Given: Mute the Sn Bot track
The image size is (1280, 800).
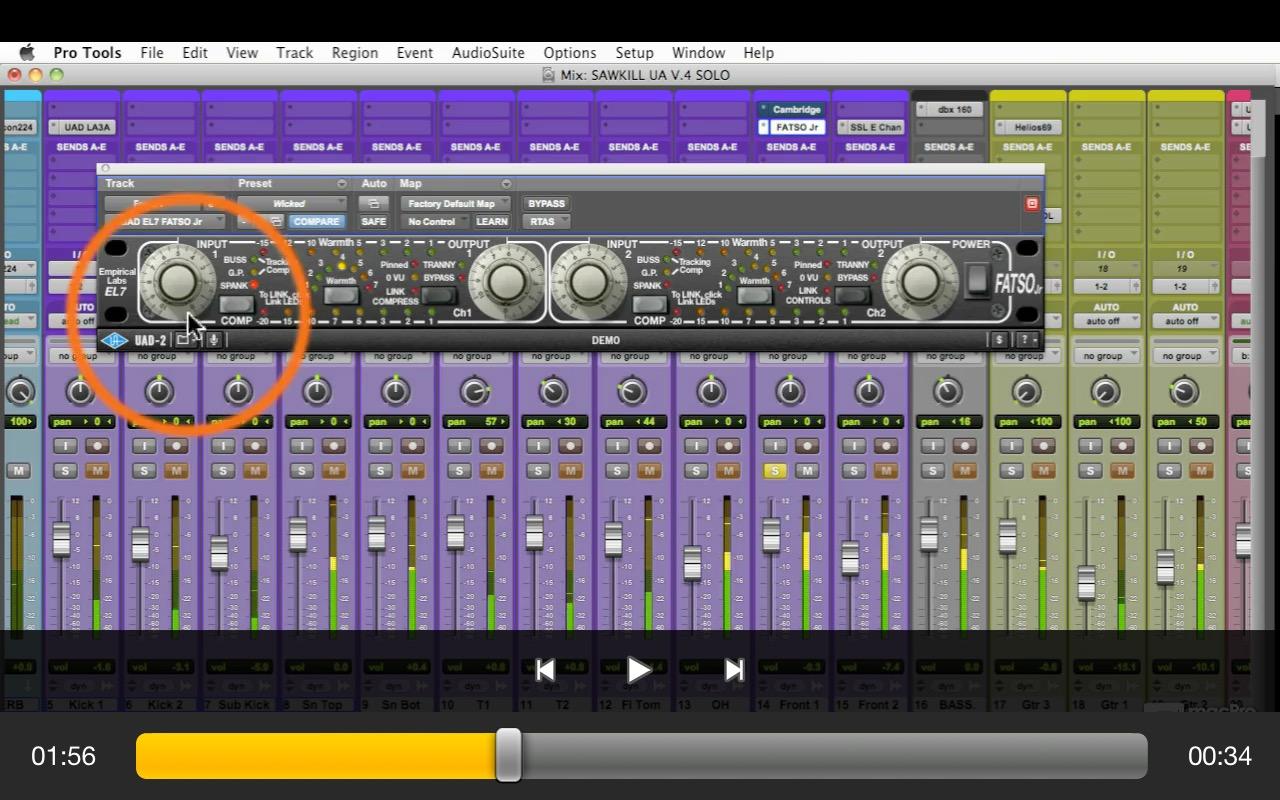Looking at the screenshot, I should [x=413, y=471].
